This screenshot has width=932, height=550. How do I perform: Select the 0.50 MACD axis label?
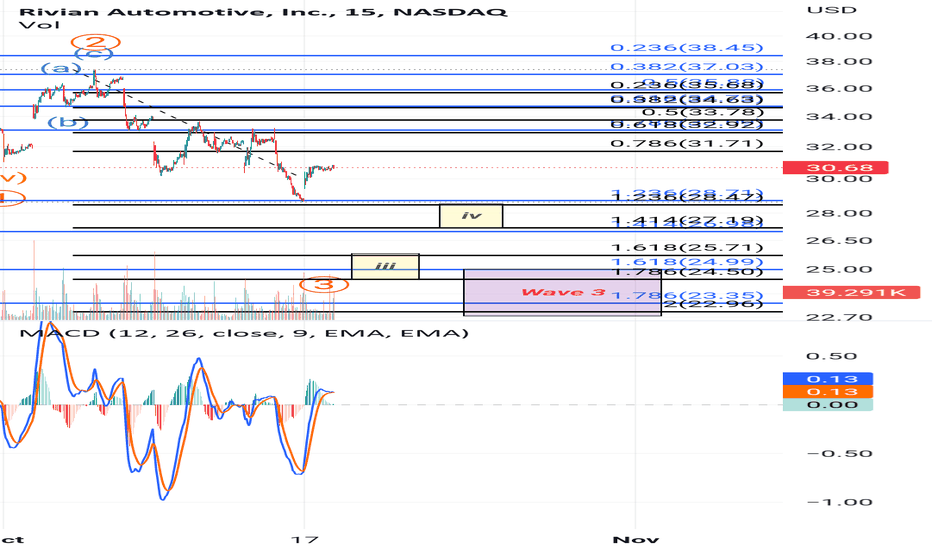click(832, 356)
